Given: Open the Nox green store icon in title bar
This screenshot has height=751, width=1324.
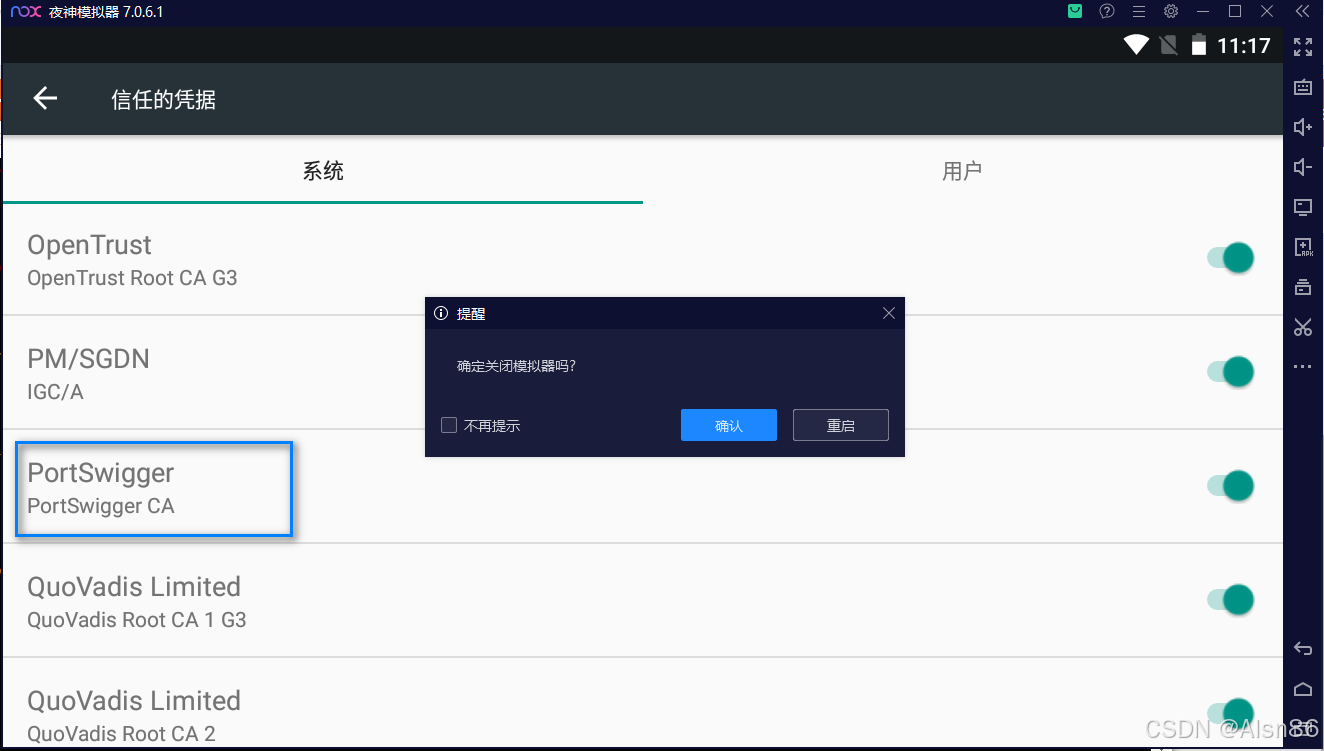Looking at the screenshot, I should point(1075,12).
